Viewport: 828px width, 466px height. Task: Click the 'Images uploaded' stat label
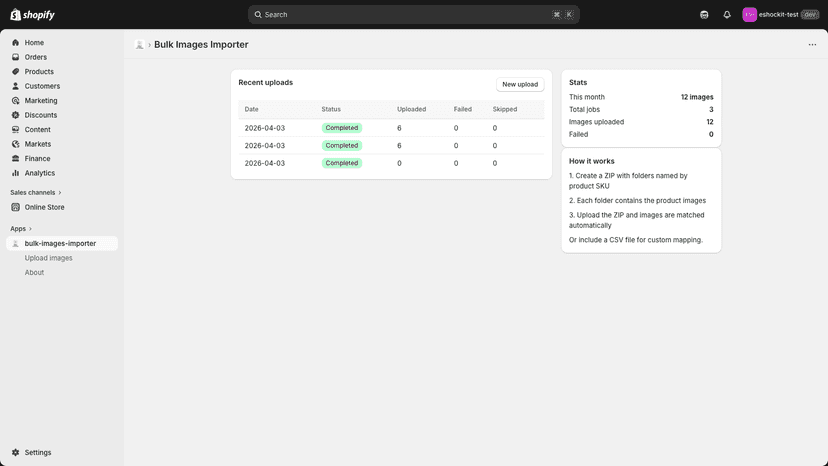596,122
